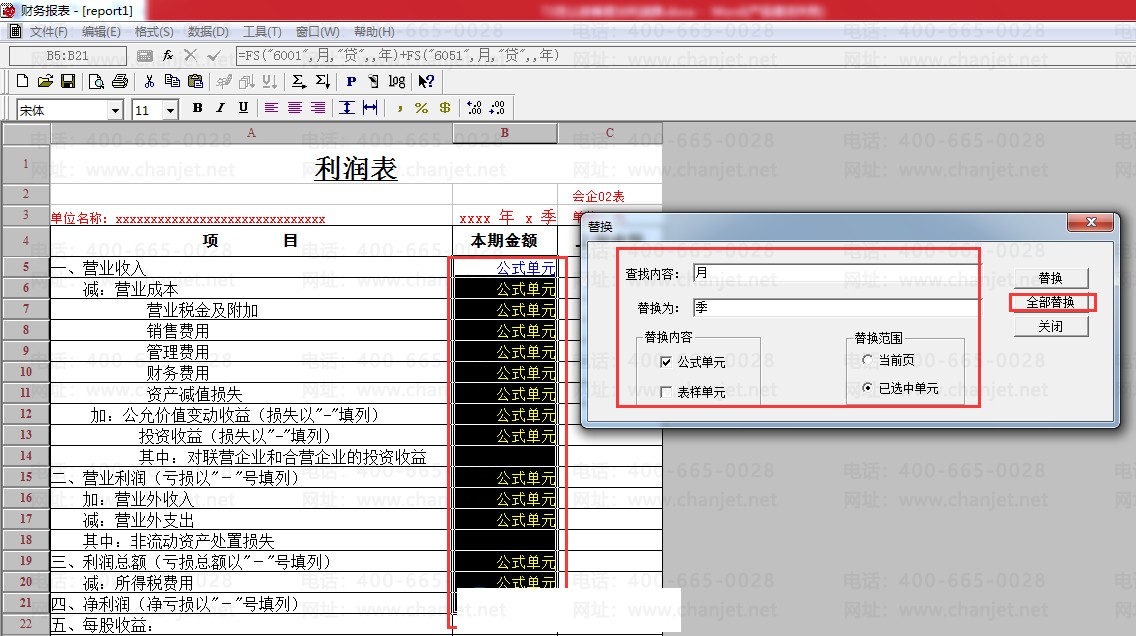1136x636 pixels.
Task: Click the 本期金额 header cell
Action: (x=504, y=241)
